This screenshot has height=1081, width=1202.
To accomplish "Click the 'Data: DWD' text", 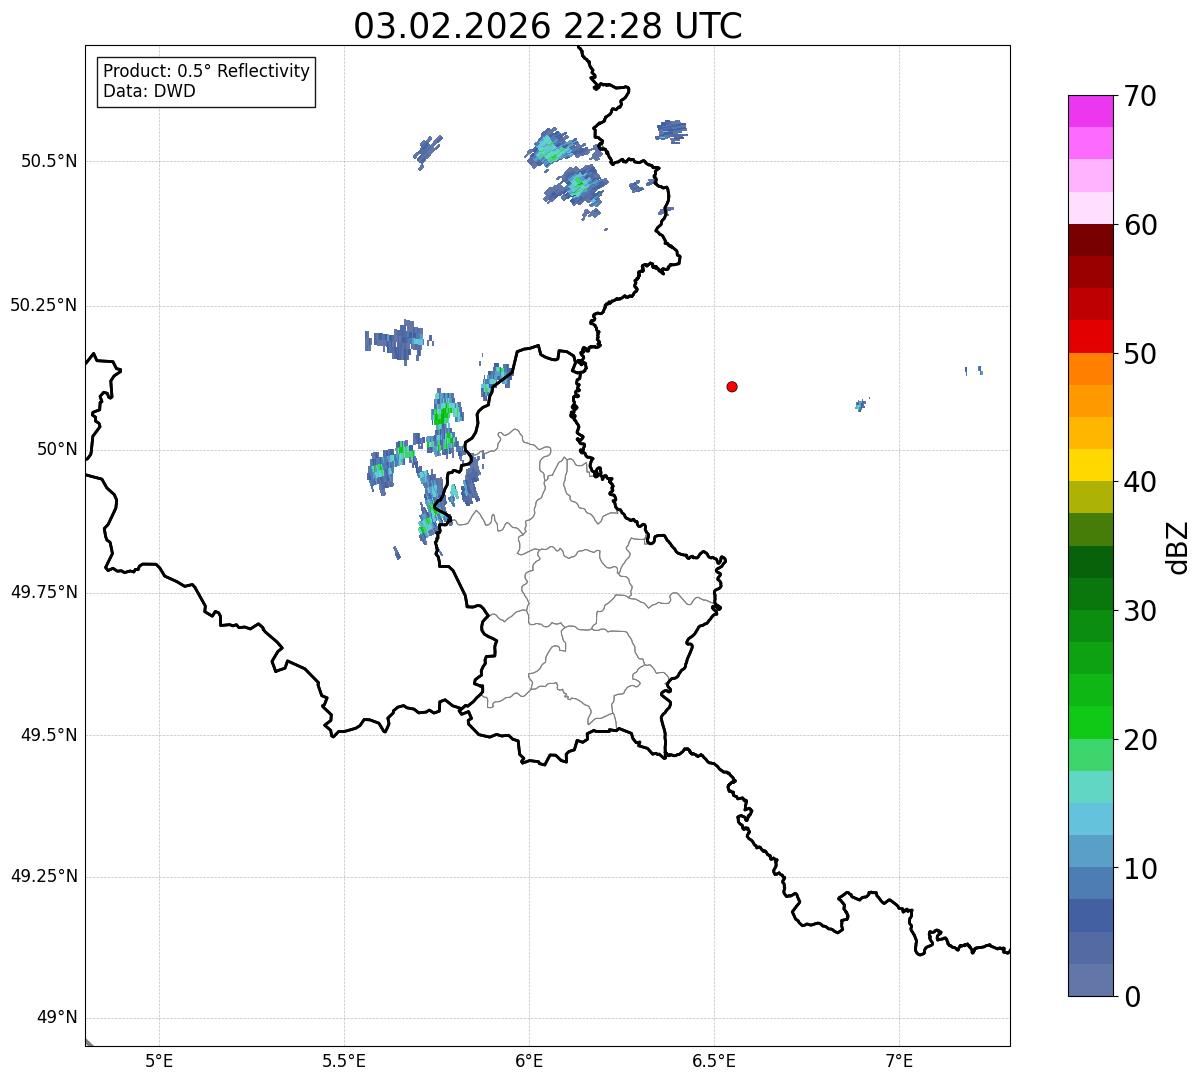I will point(150,92).
